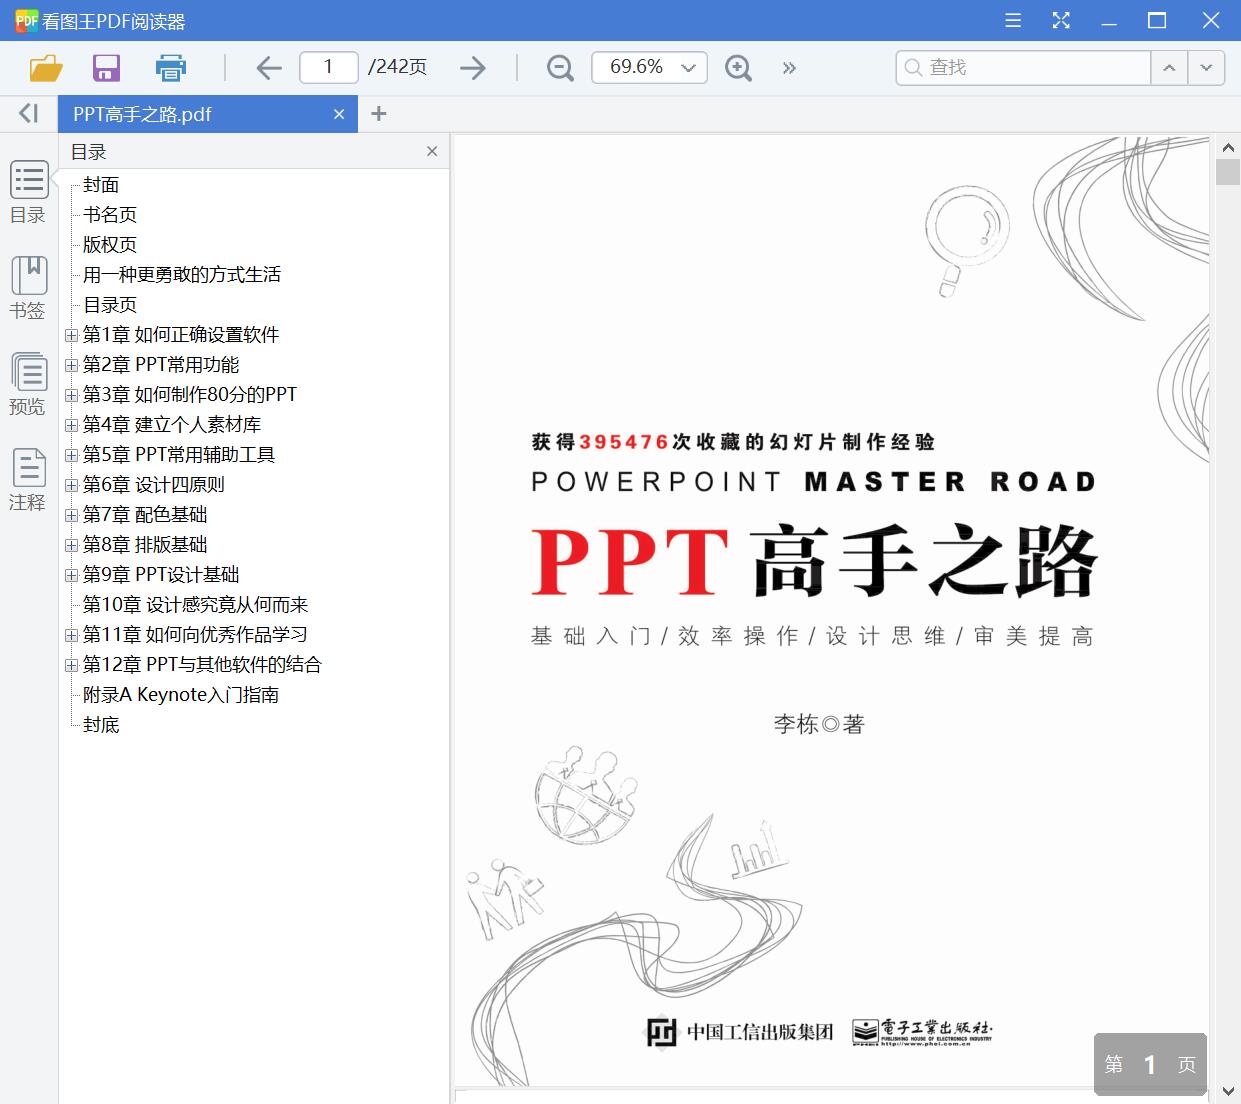Open 附录A Keynote入门指南
Screen dimensions: 1241x1104
[181, 695]
